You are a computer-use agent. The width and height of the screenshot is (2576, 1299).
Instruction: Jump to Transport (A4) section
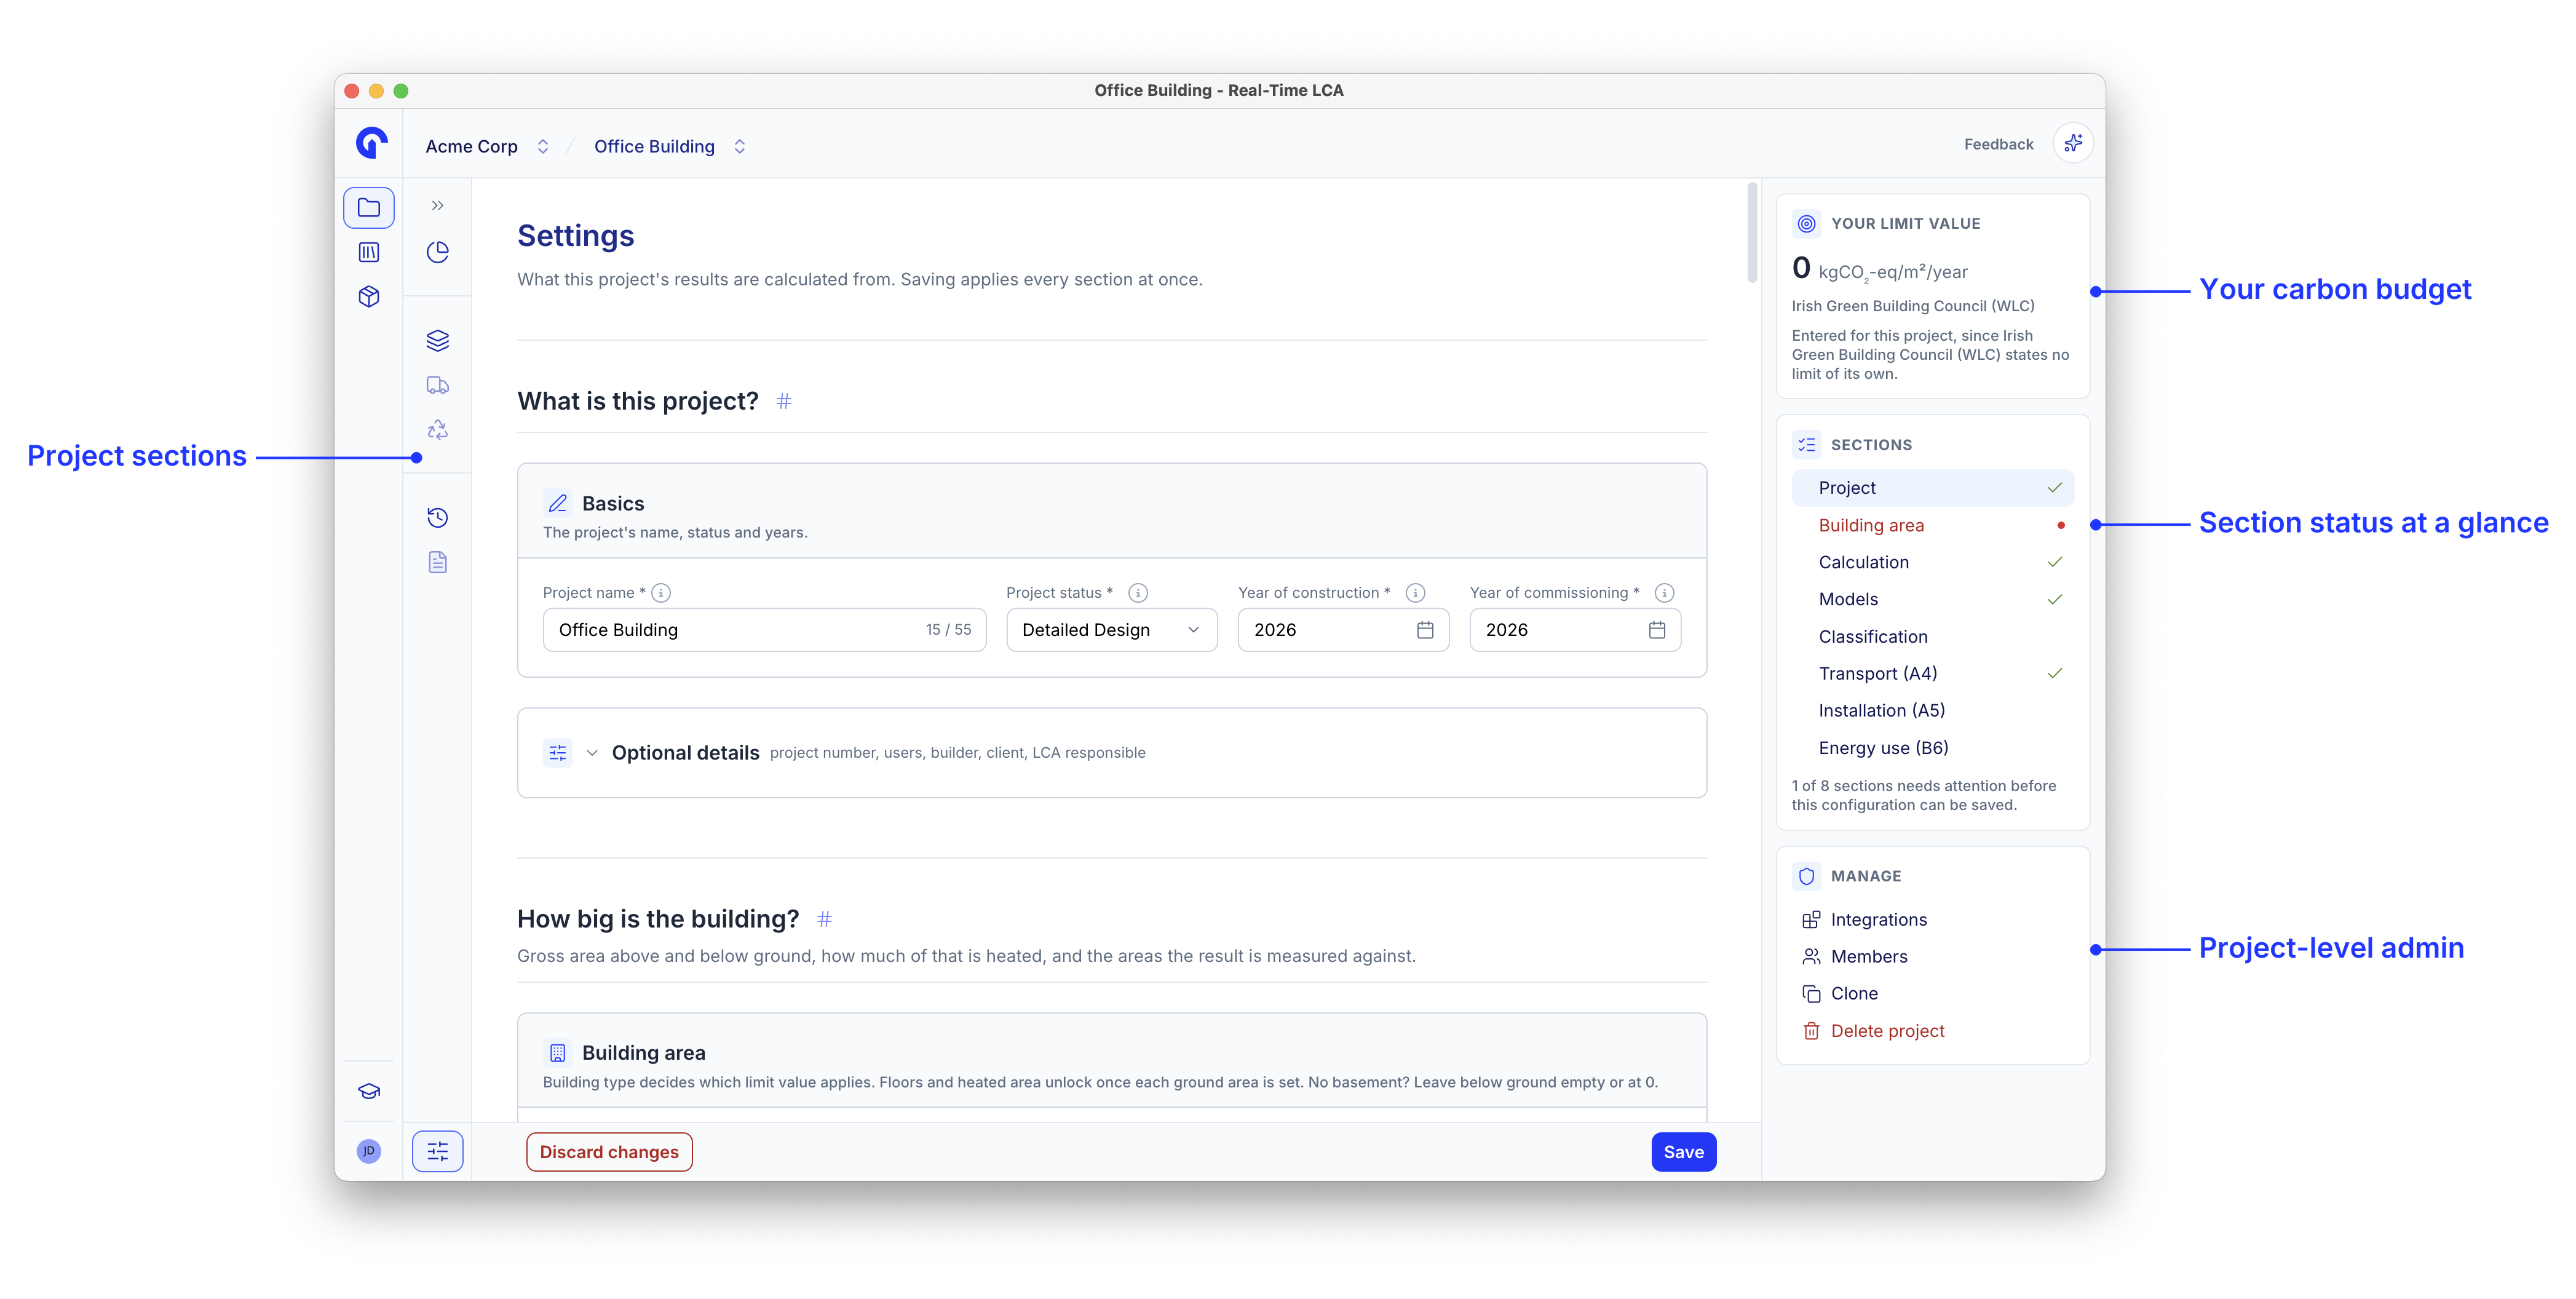pyautogui.click(x=1932, y=673)
